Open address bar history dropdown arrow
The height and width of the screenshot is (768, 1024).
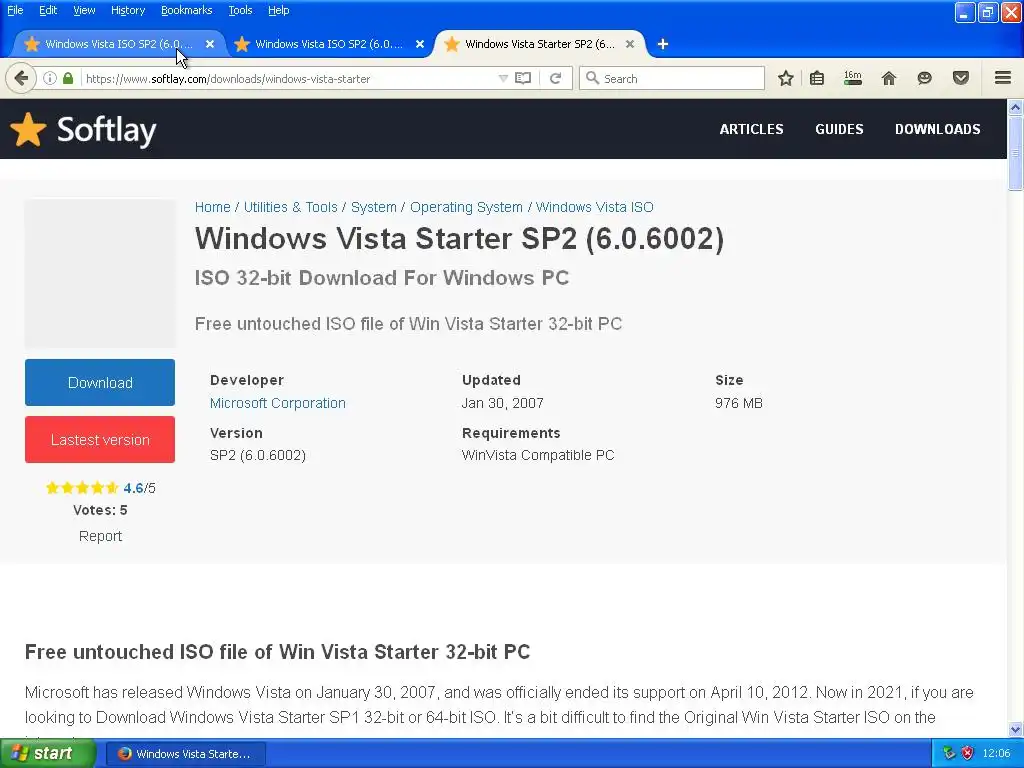click(x=503, y=78)
